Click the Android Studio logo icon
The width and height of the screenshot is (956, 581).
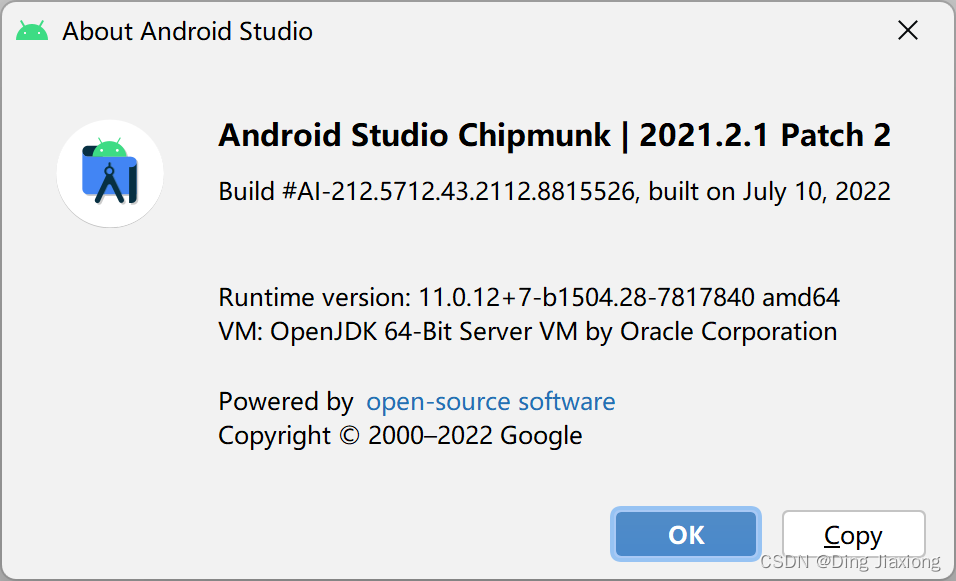click(110, 174)
